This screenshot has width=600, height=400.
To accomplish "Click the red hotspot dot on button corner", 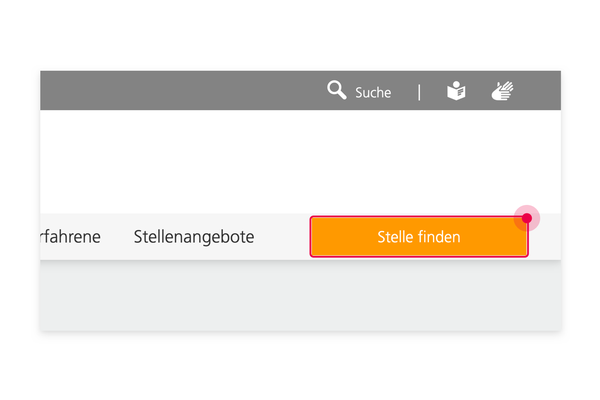I will 527,218.
